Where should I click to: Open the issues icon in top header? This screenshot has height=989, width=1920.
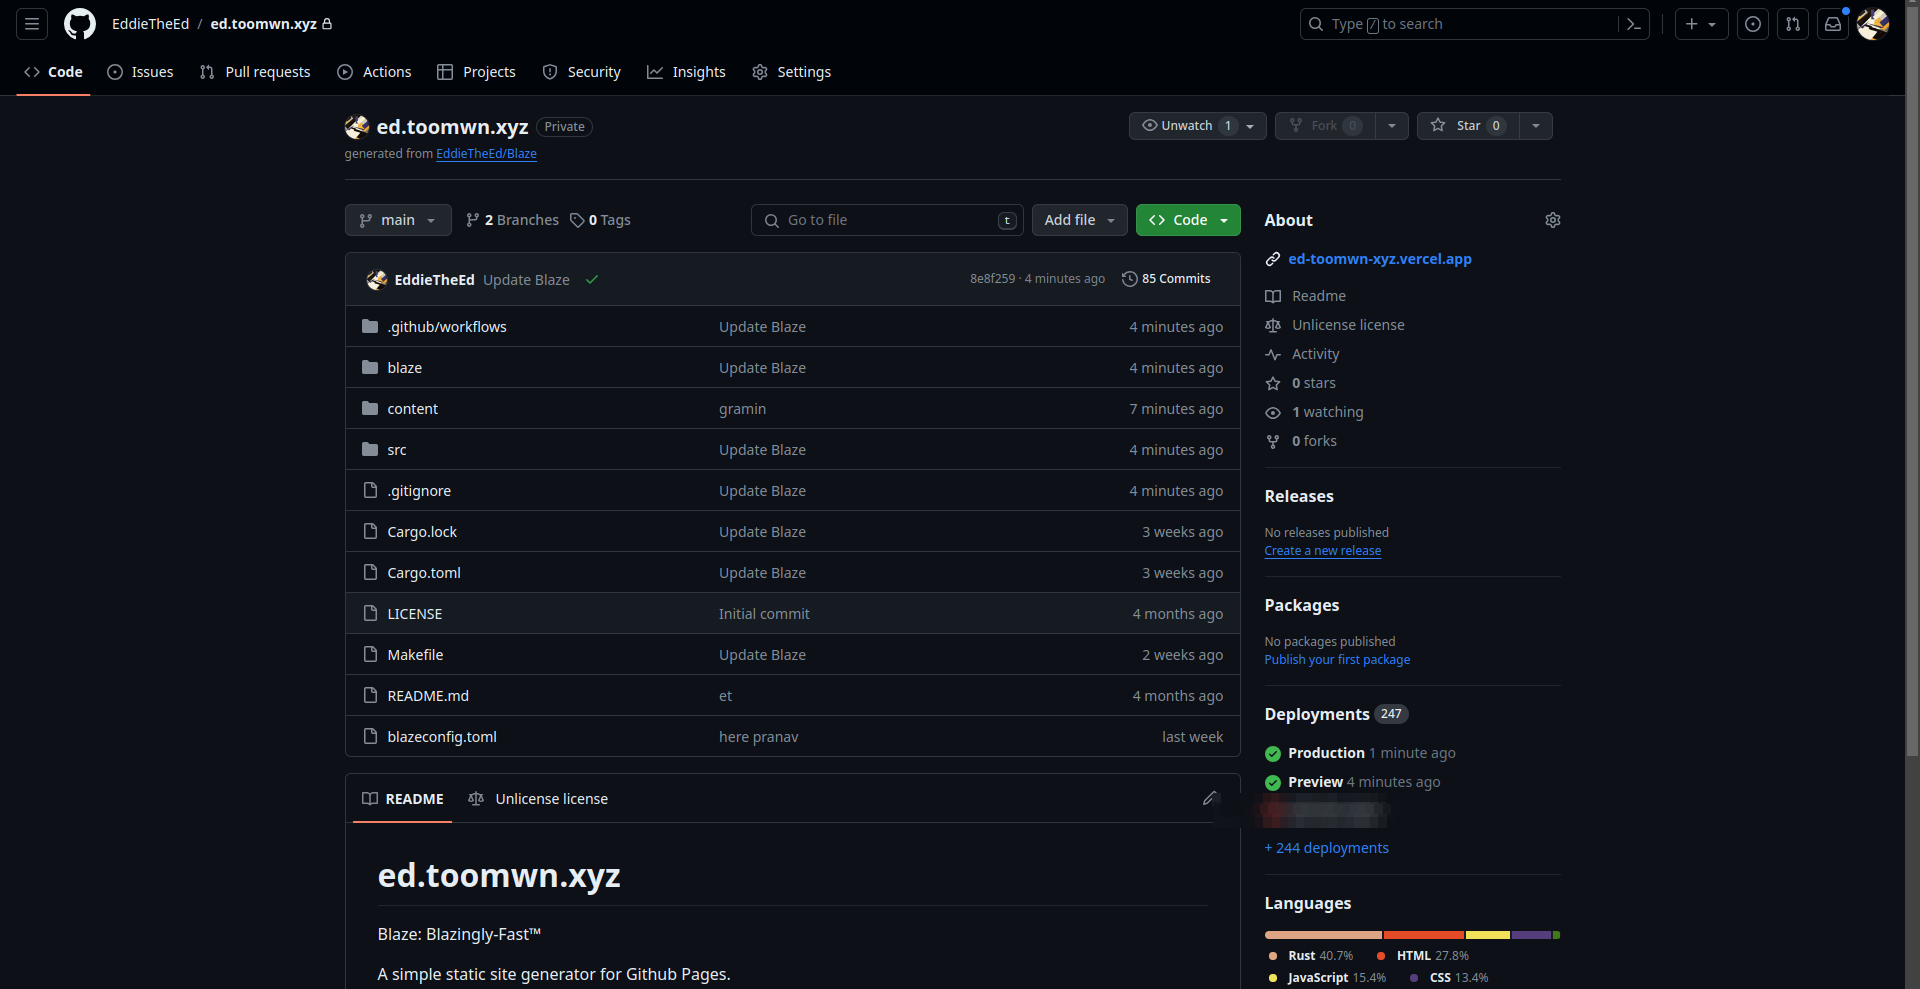[1752, 24]
